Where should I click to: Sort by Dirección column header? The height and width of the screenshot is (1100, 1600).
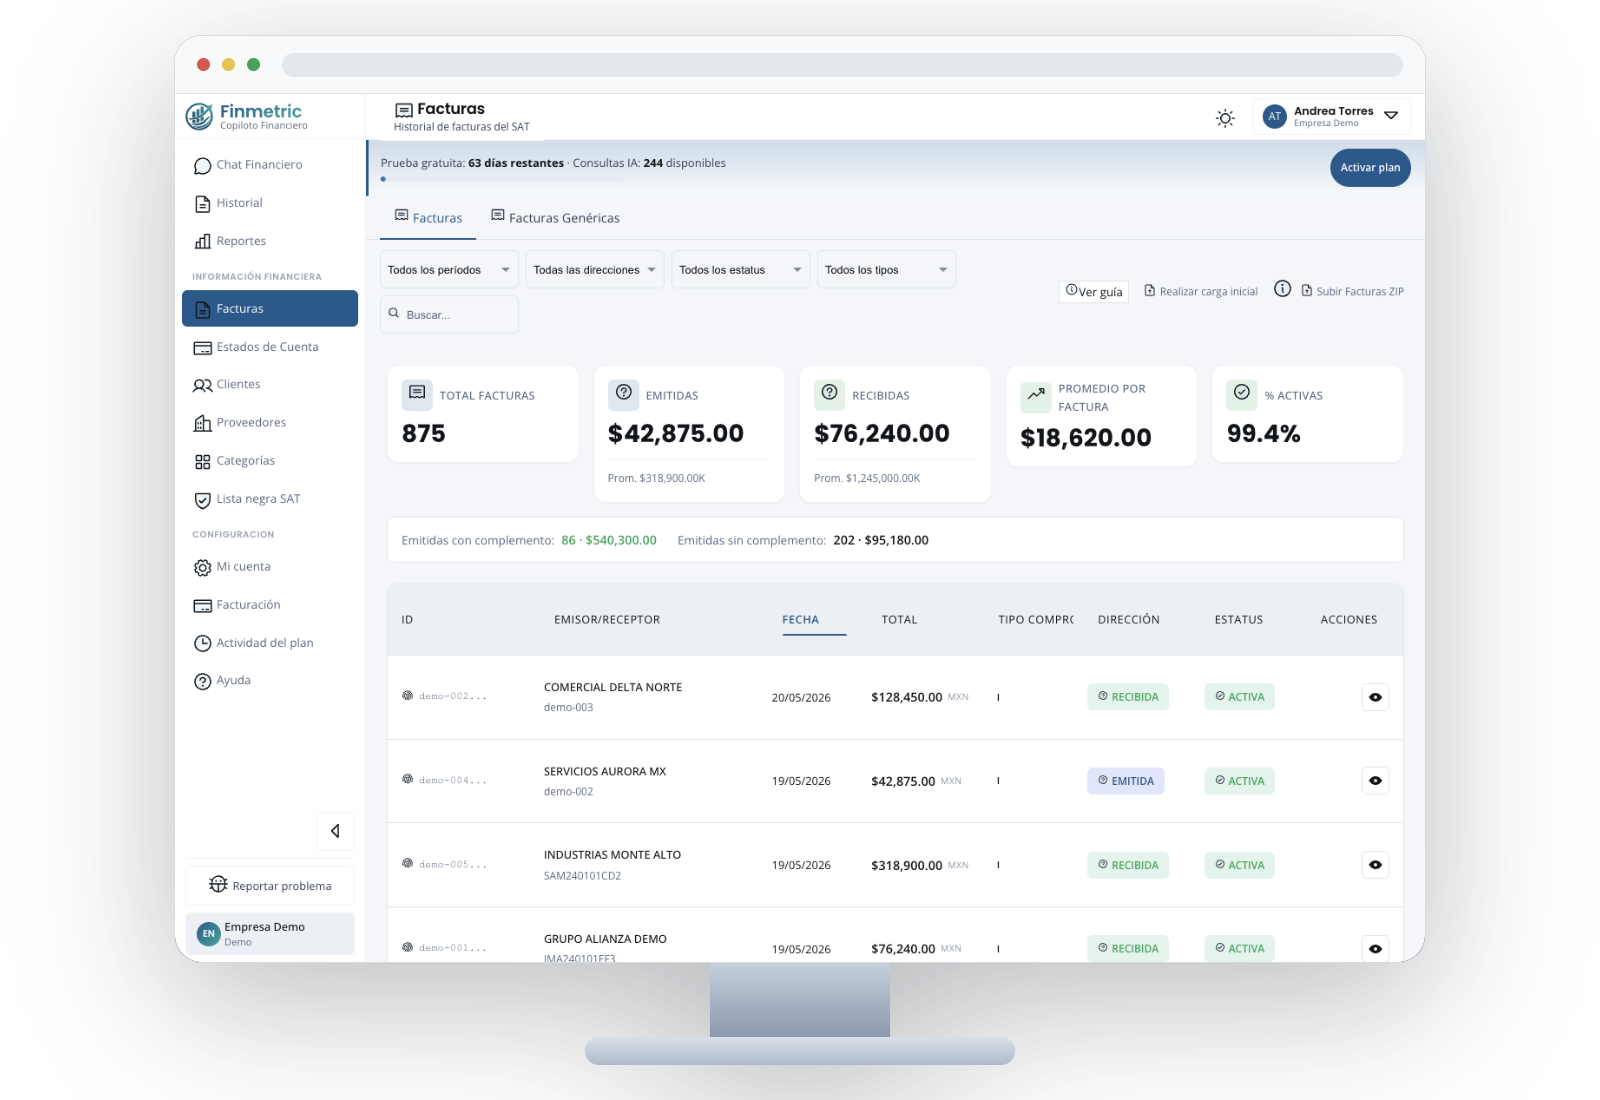coord(1128,620)
